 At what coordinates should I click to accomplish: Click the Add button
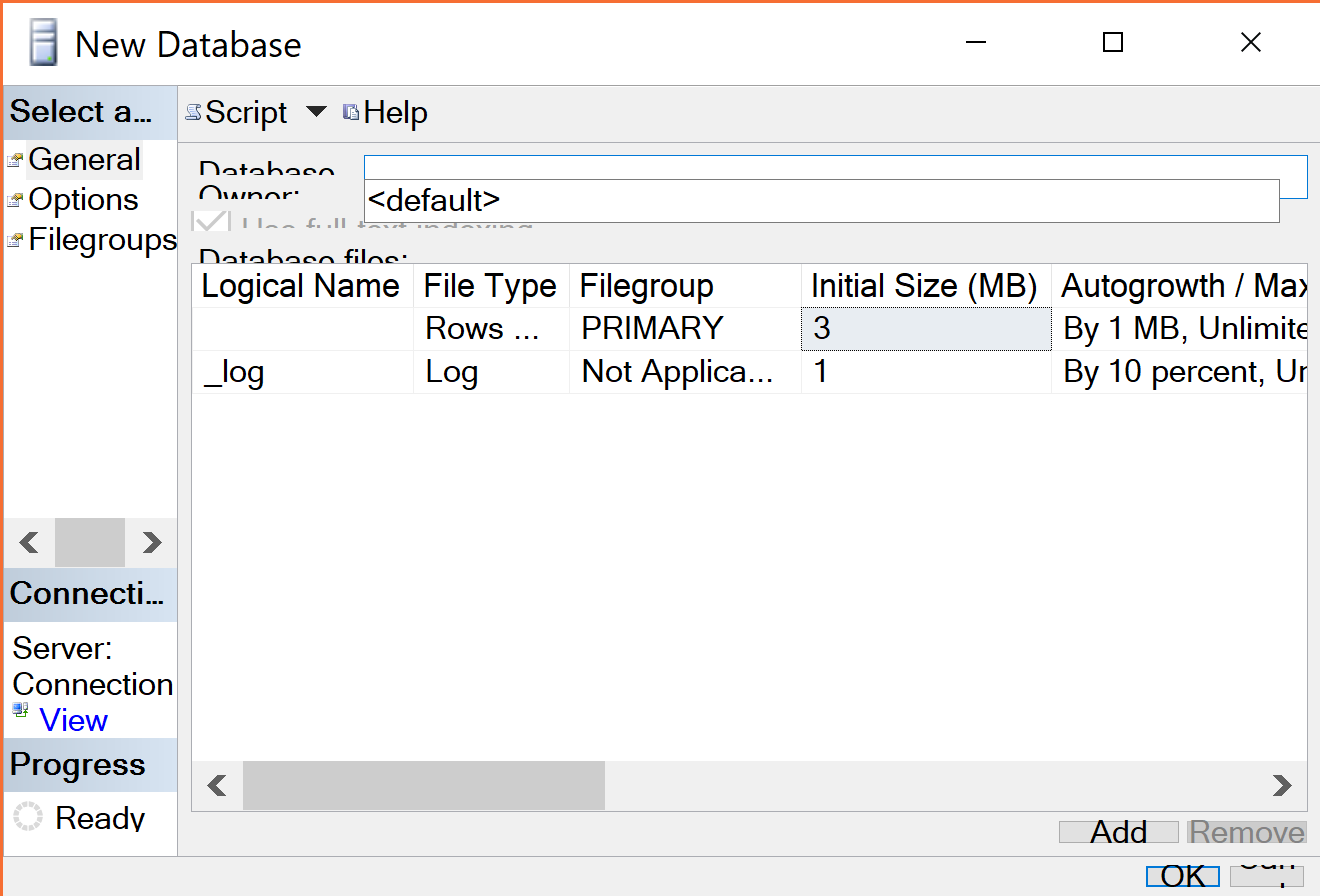coord(1118,831)
